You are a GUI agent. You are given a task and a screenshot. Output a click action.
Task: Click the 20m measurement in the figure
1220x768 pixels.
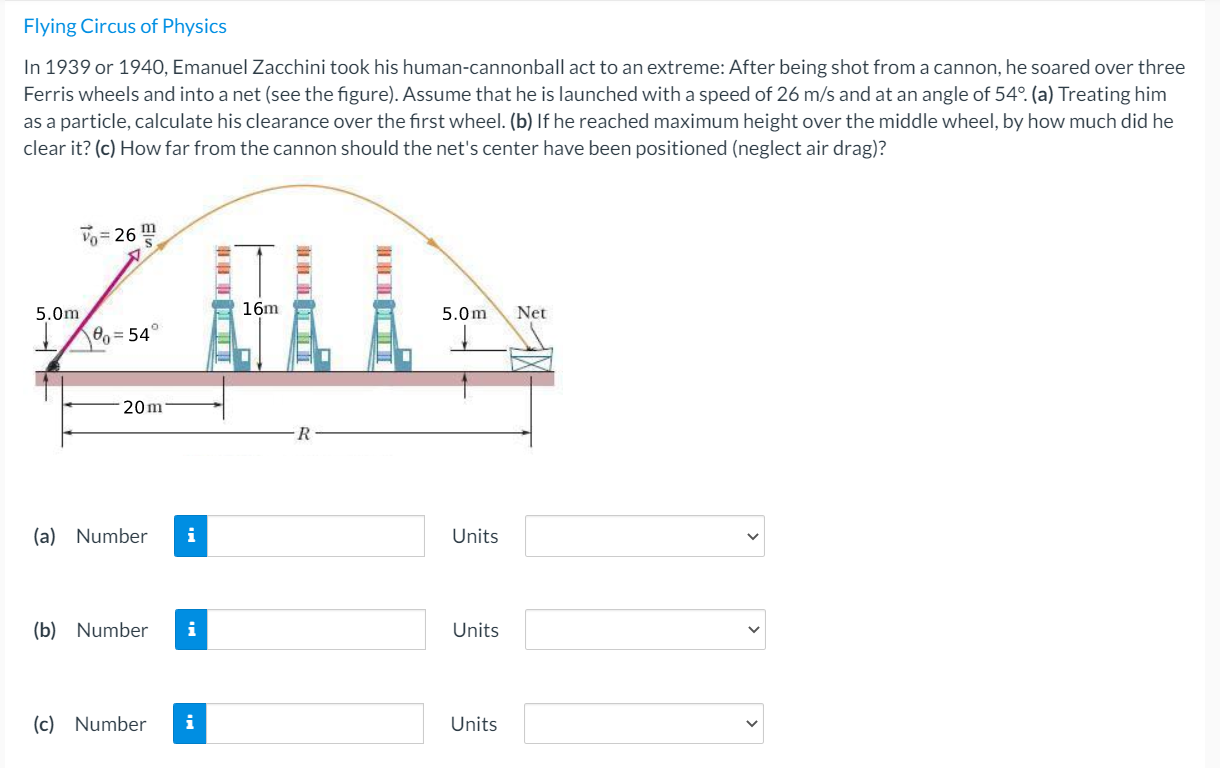coord(140,406)
